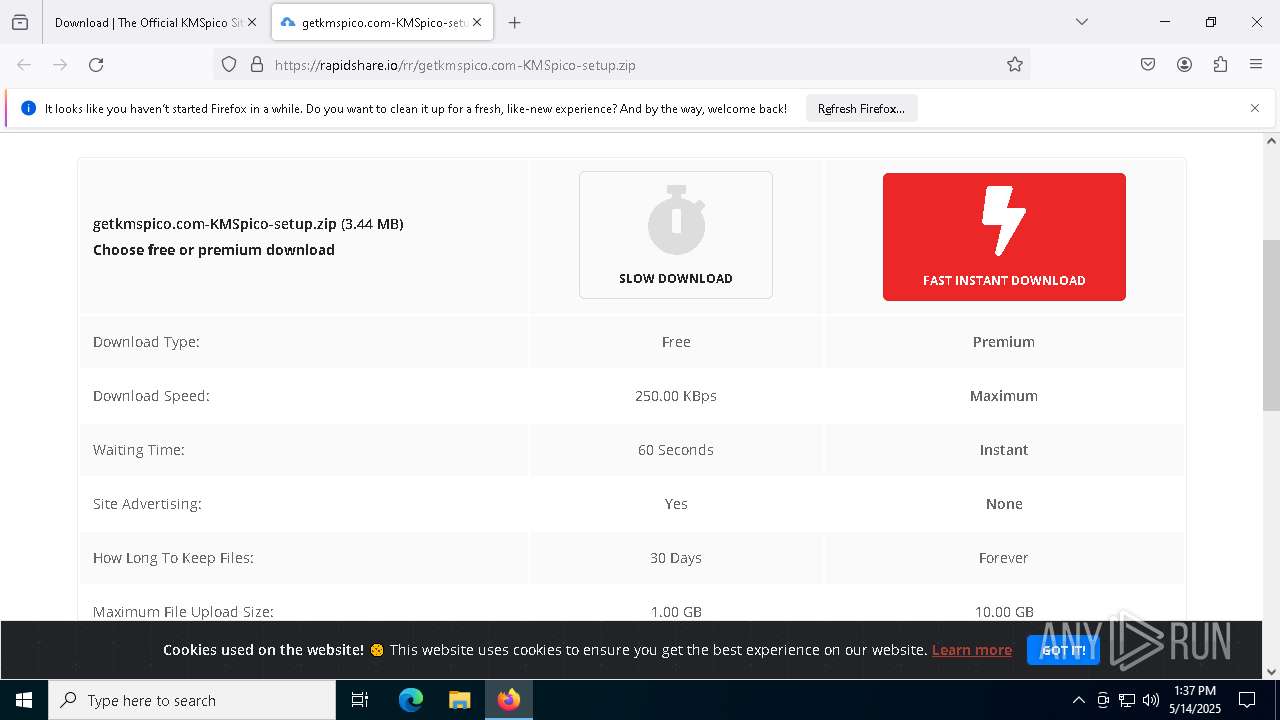Viewport: 1280px width, 720px height.
Task: Open File Explorer from taskbar
Action: (x=459, y=700)
